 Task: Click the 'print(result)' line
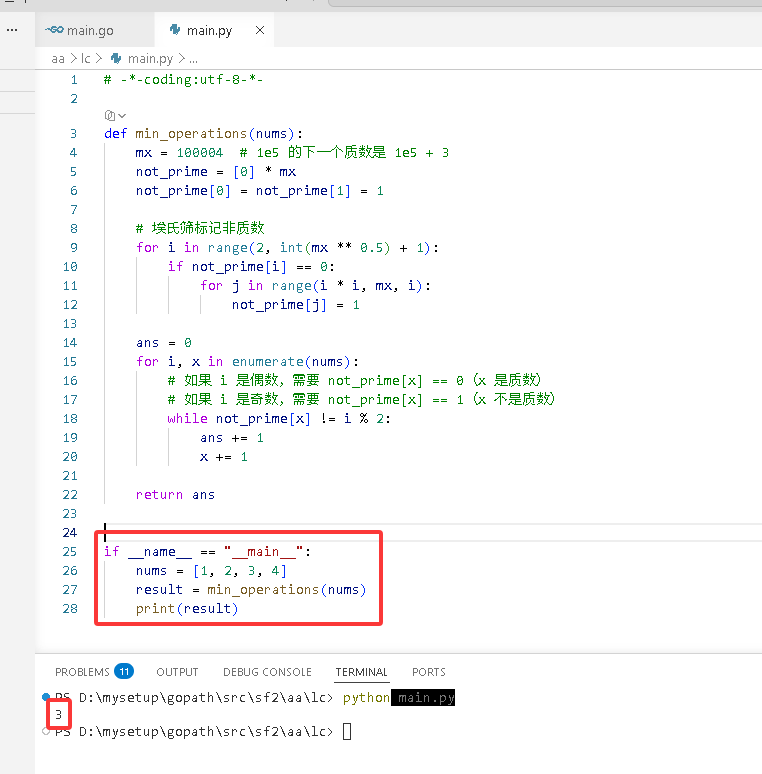pos(187,609)
